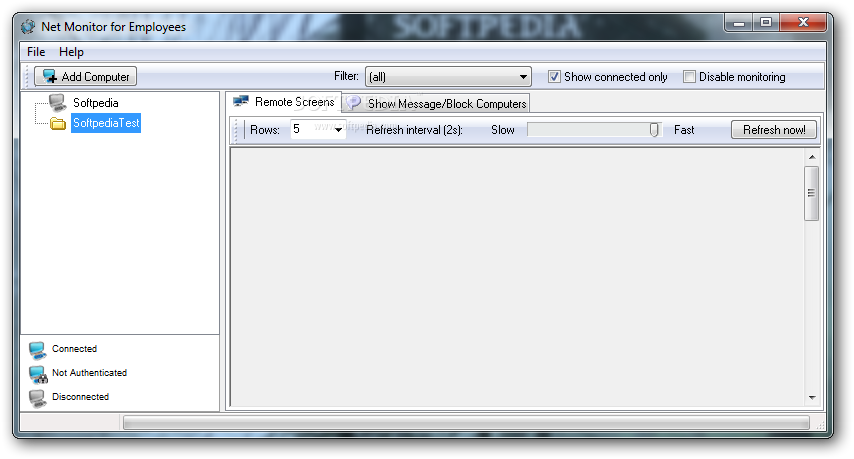
Task: Click the Disconnected legend label
Action: pos(81,396)
